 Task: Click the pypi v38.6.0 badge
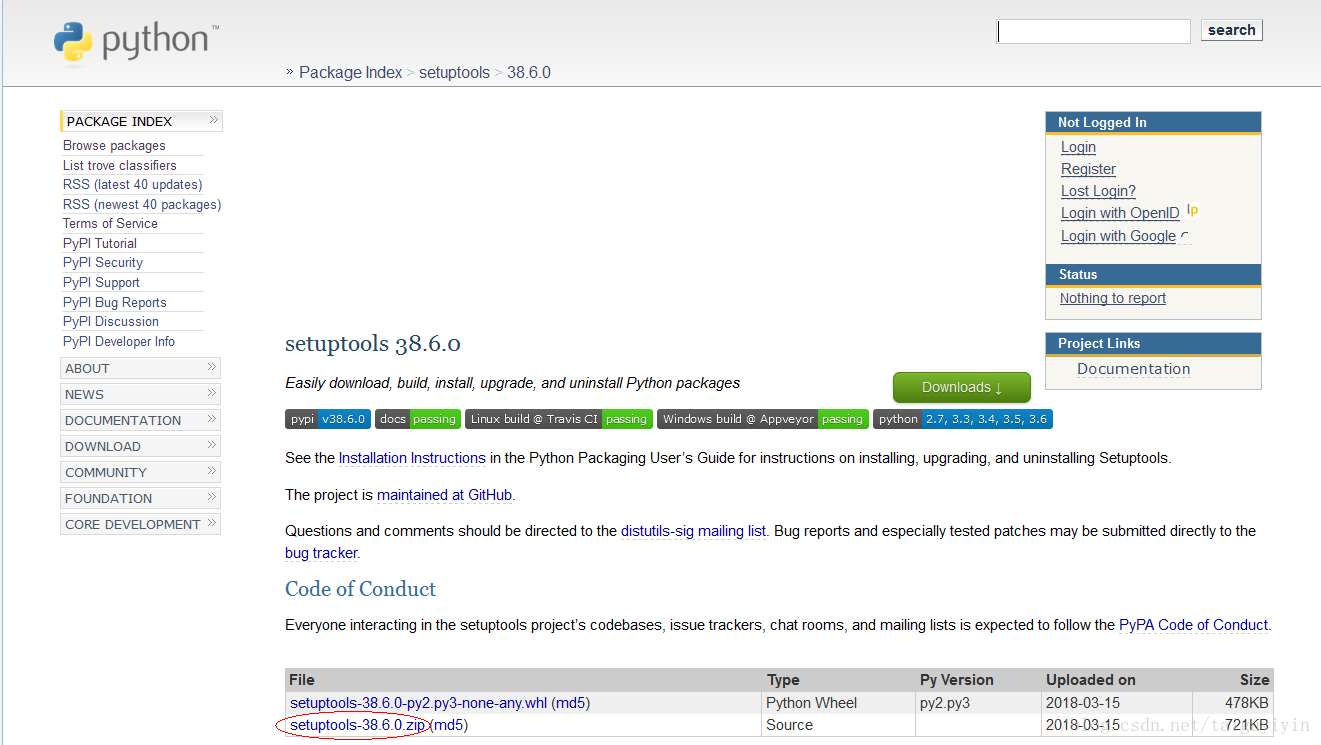point(328,419)
